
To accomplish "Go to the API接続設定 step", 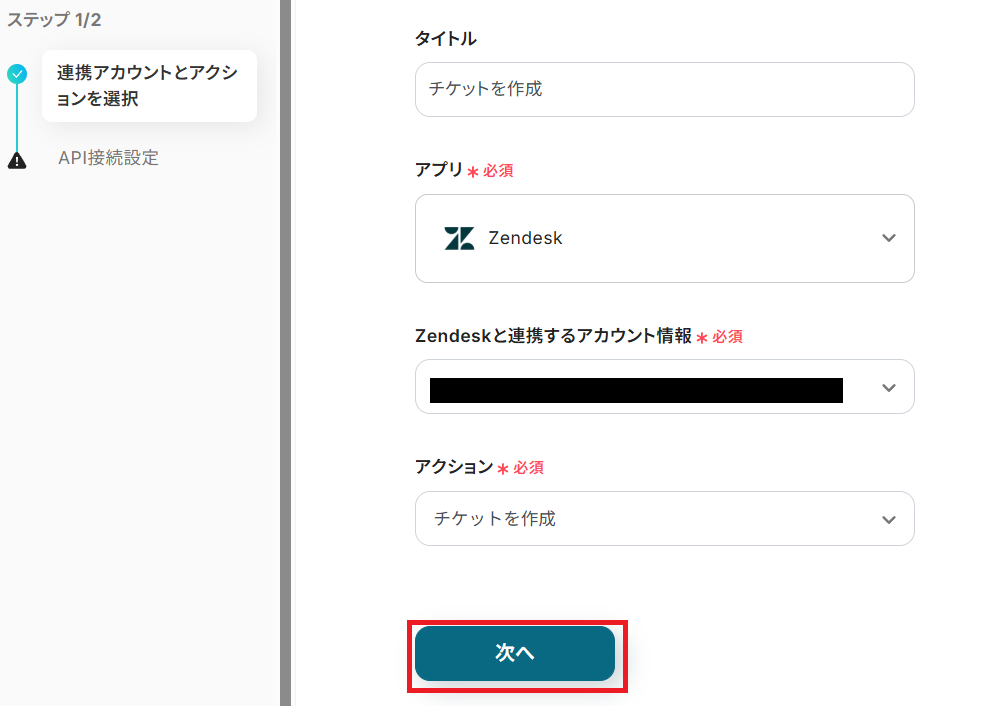I will click(108, 158).
